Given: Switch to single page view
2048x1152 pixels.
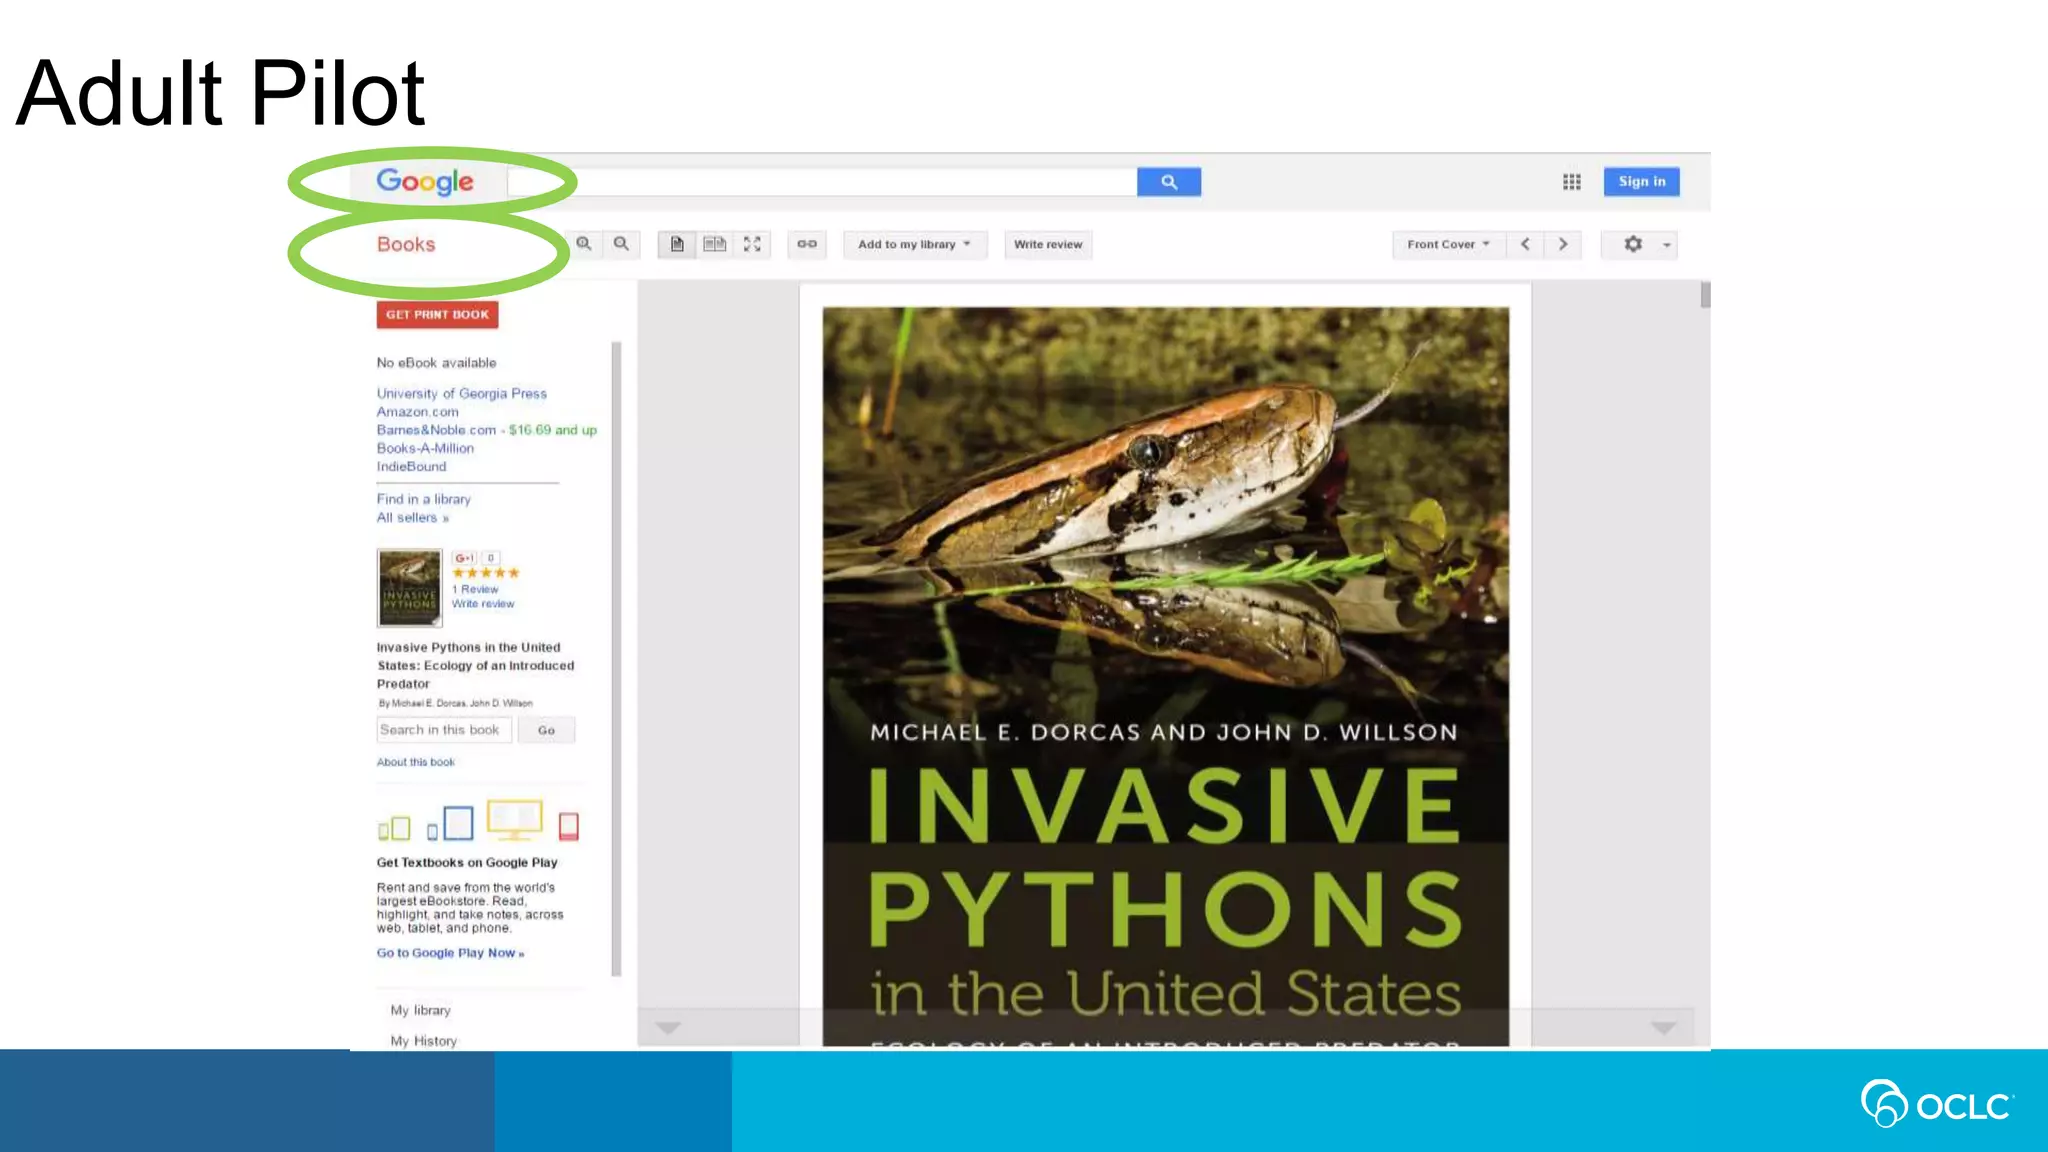Looking at the screenshot, I should tap(677, 244).
